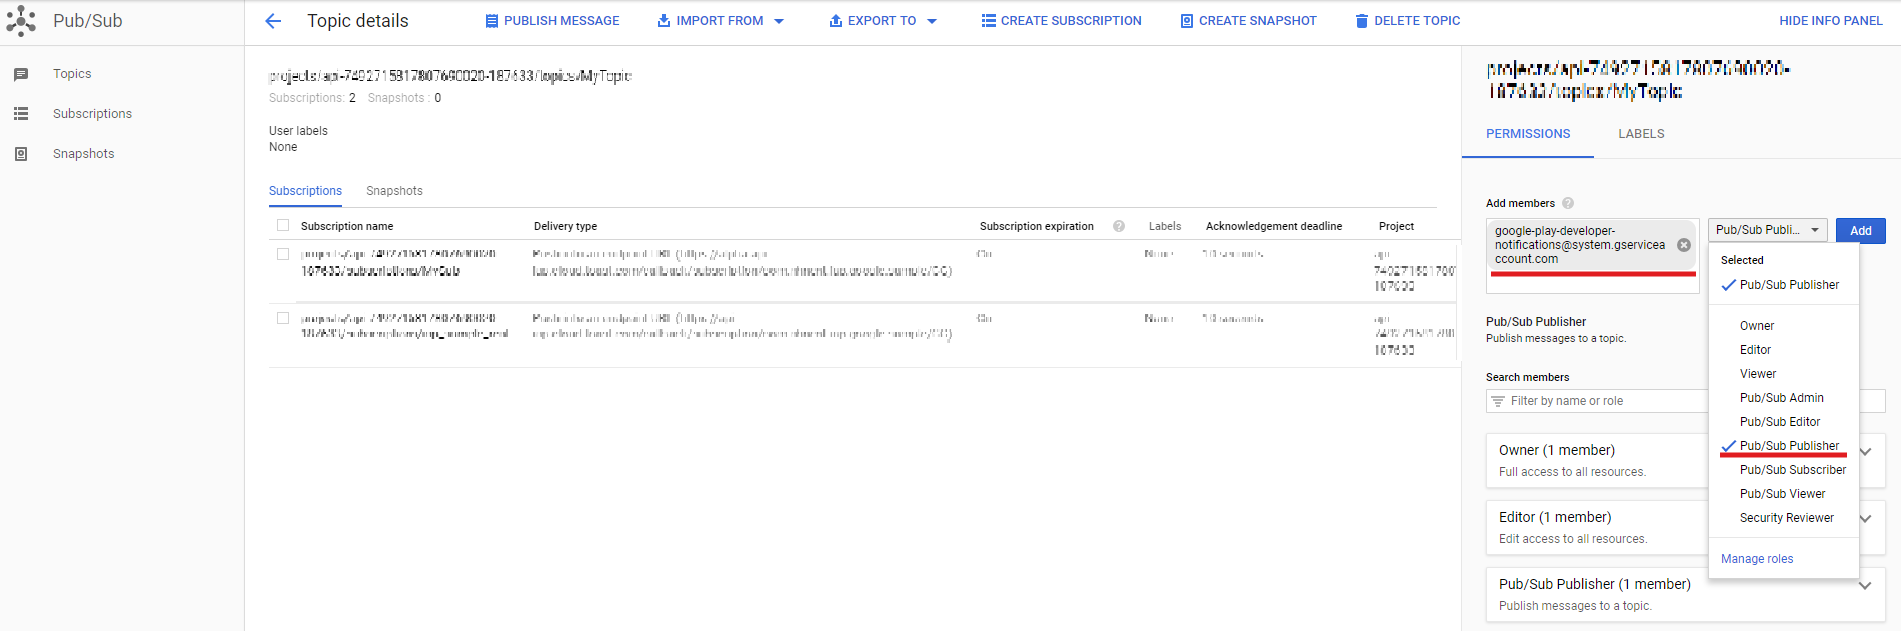Open the Snapshots tab under topic
The width and height of the screenshot is (1901, 631).
[x=394, y=191]
